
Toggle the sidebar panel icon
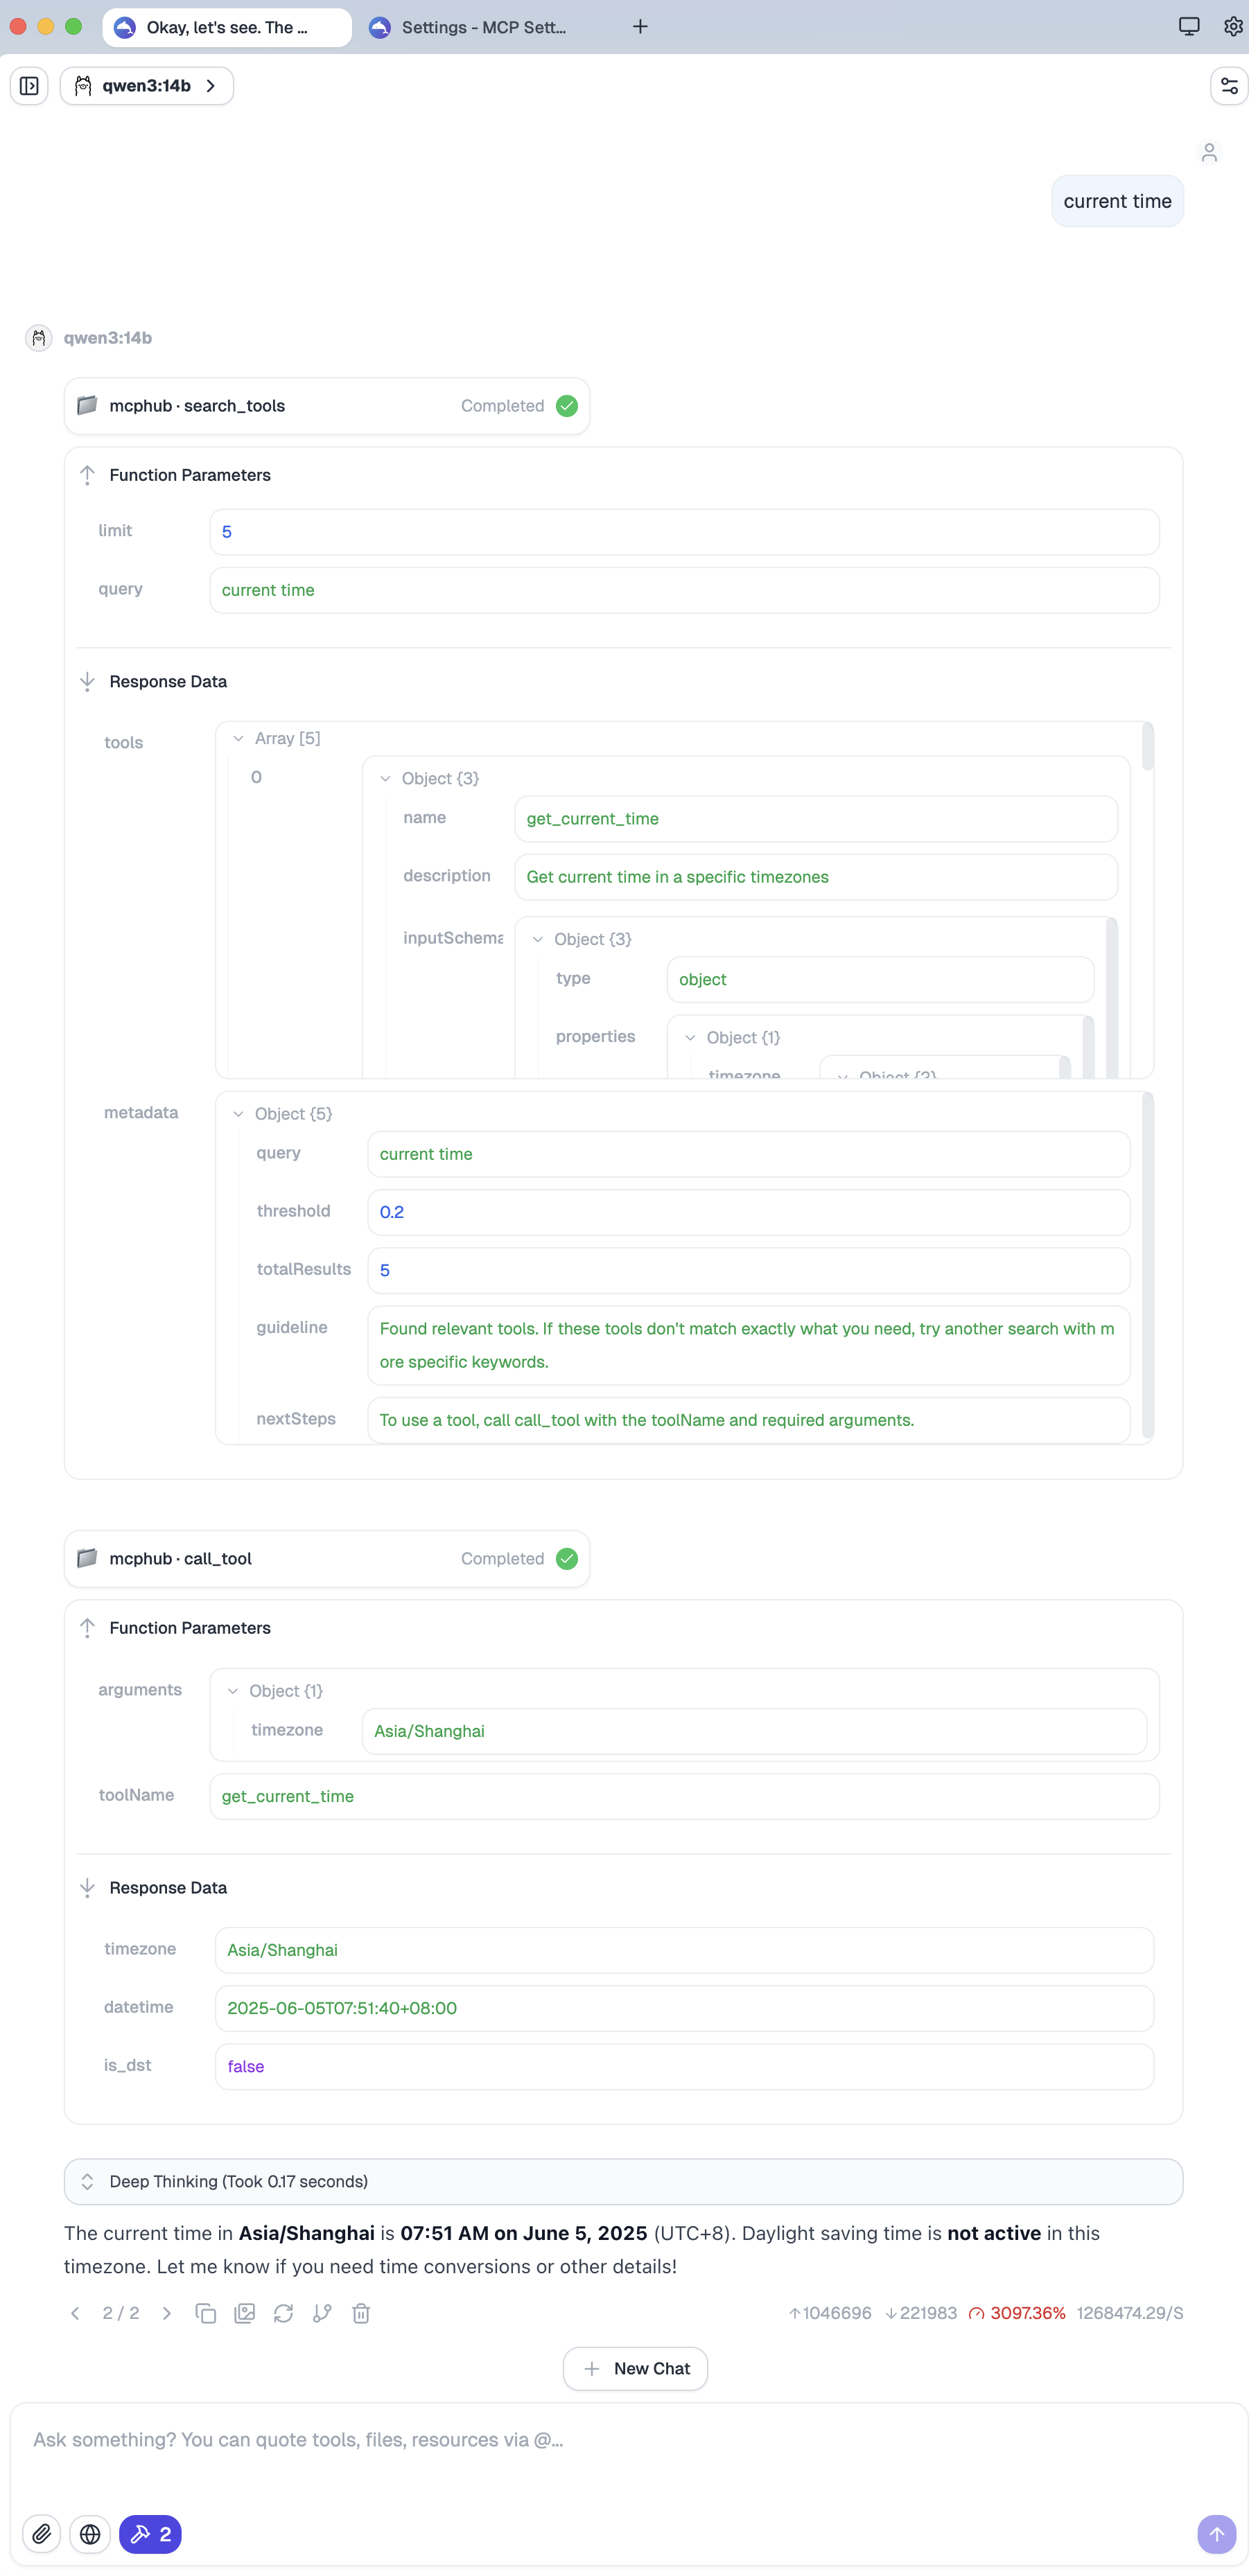pyautogui.click(x=29, y=86)
